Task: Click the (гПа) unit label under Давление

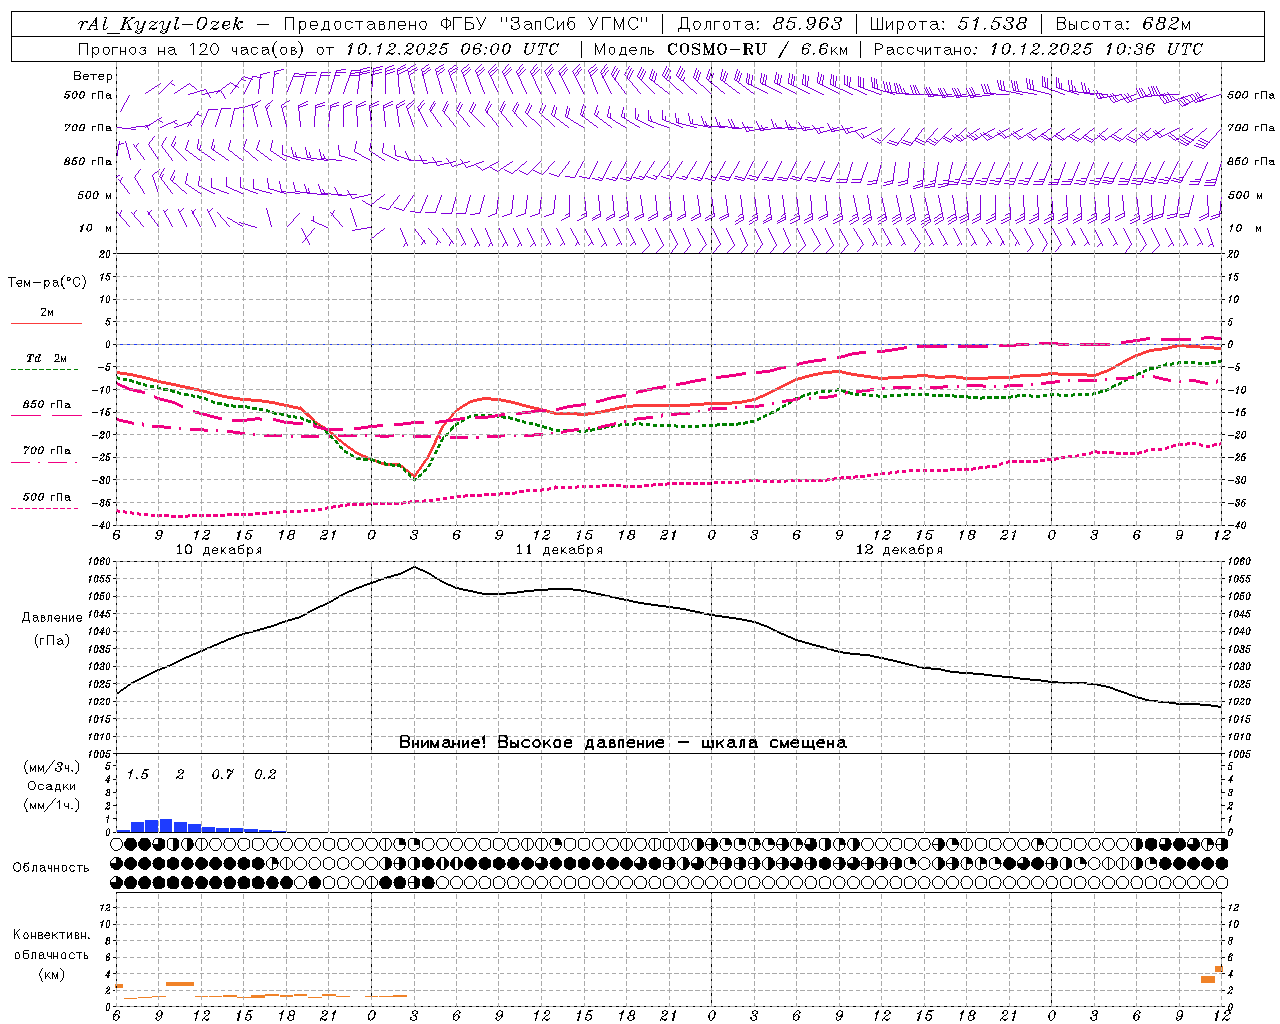Action: coord(52,640)
